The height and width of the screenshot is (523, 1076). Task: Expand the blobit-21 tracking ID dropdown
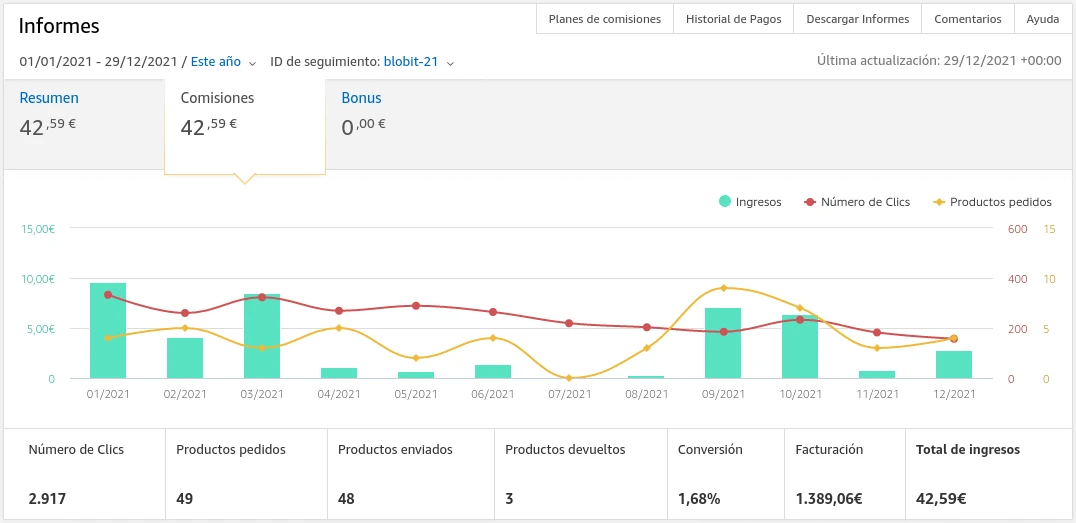click(418, 62)
